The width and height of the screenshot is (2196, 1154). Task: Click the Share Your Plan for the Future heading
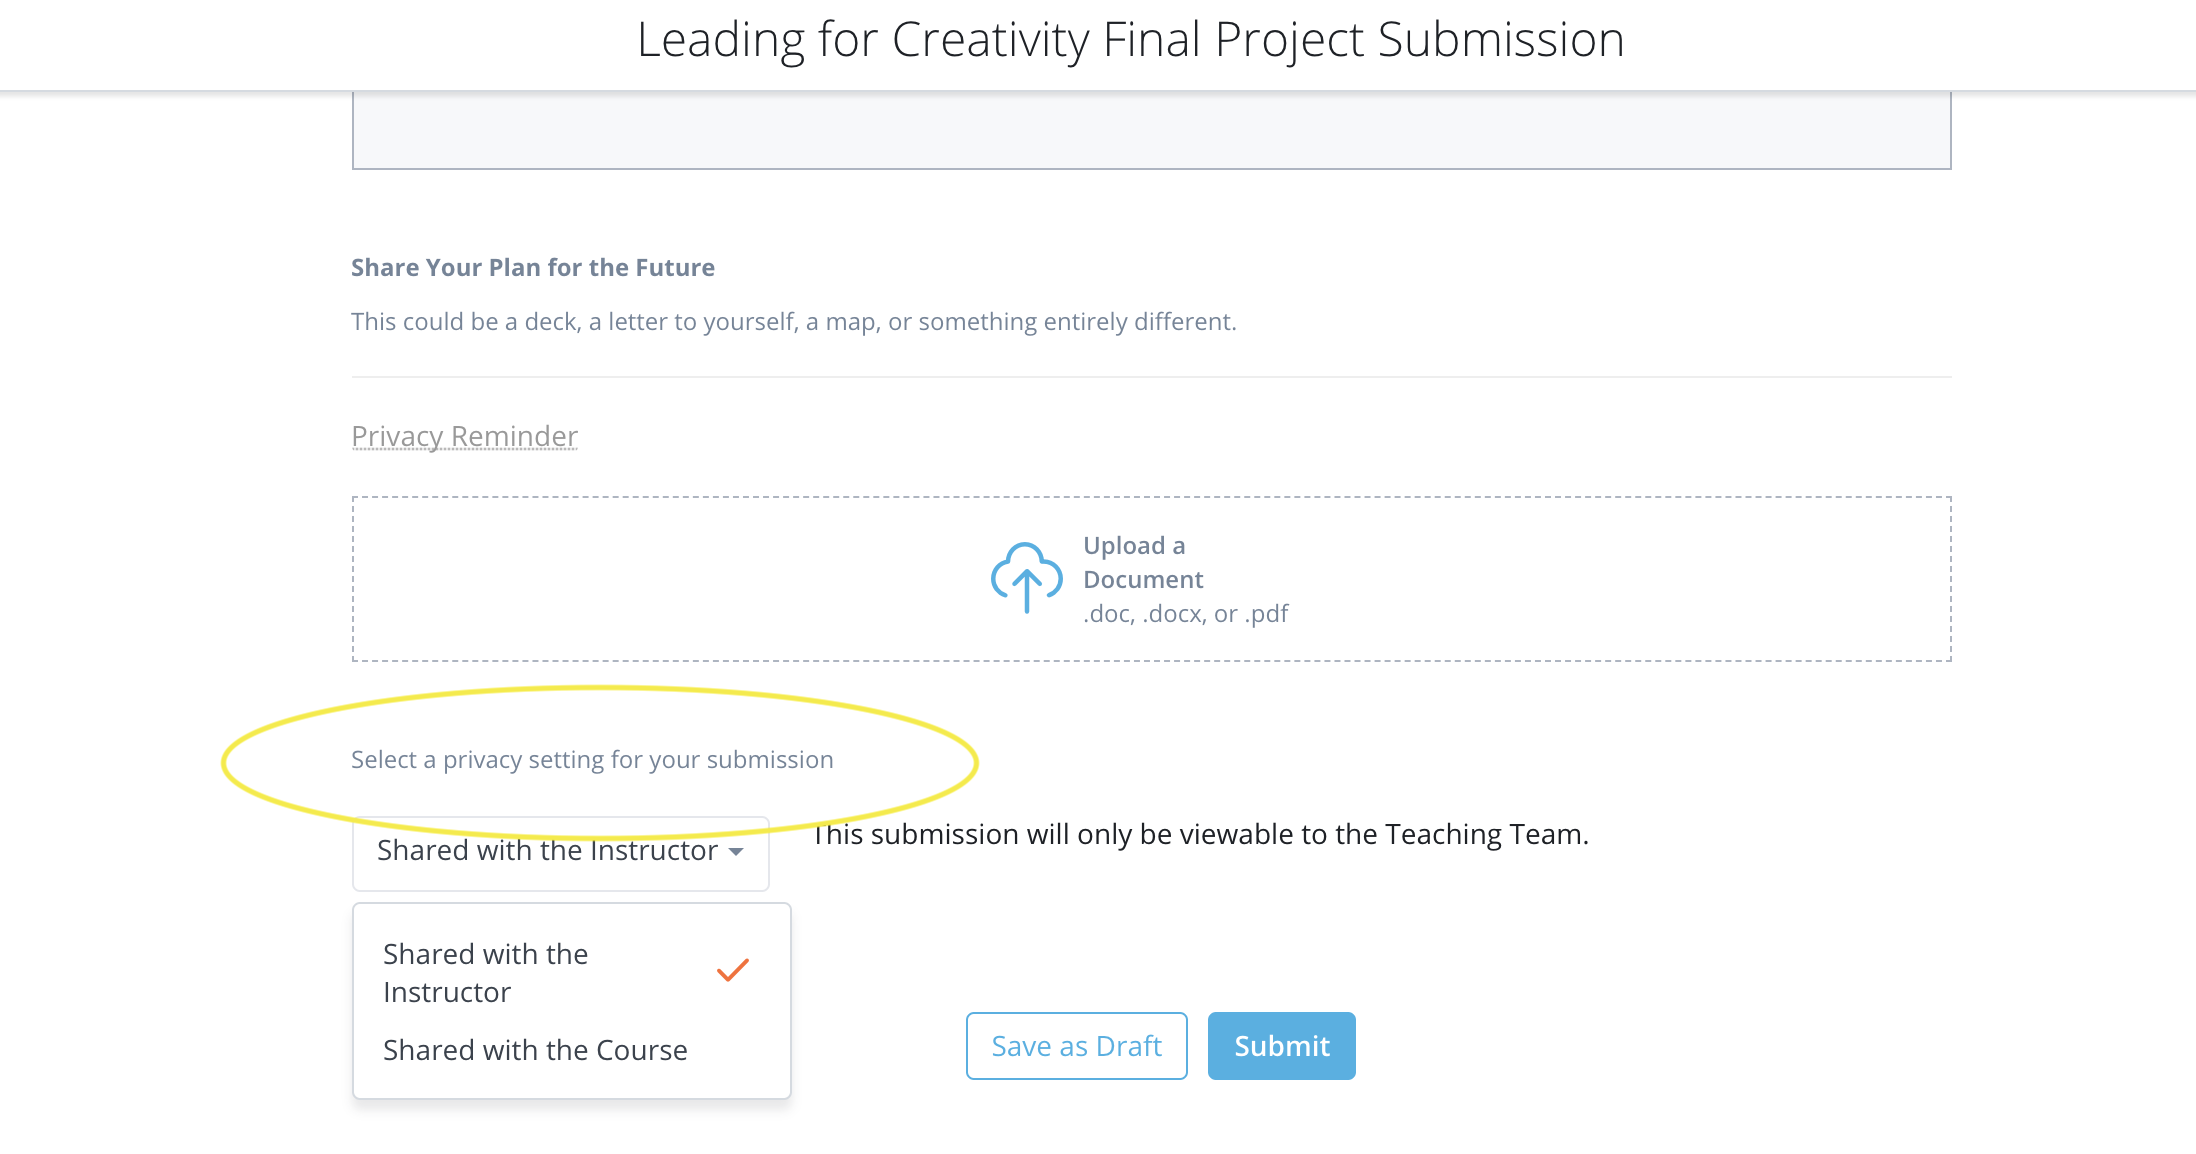(x=532, y=268)
